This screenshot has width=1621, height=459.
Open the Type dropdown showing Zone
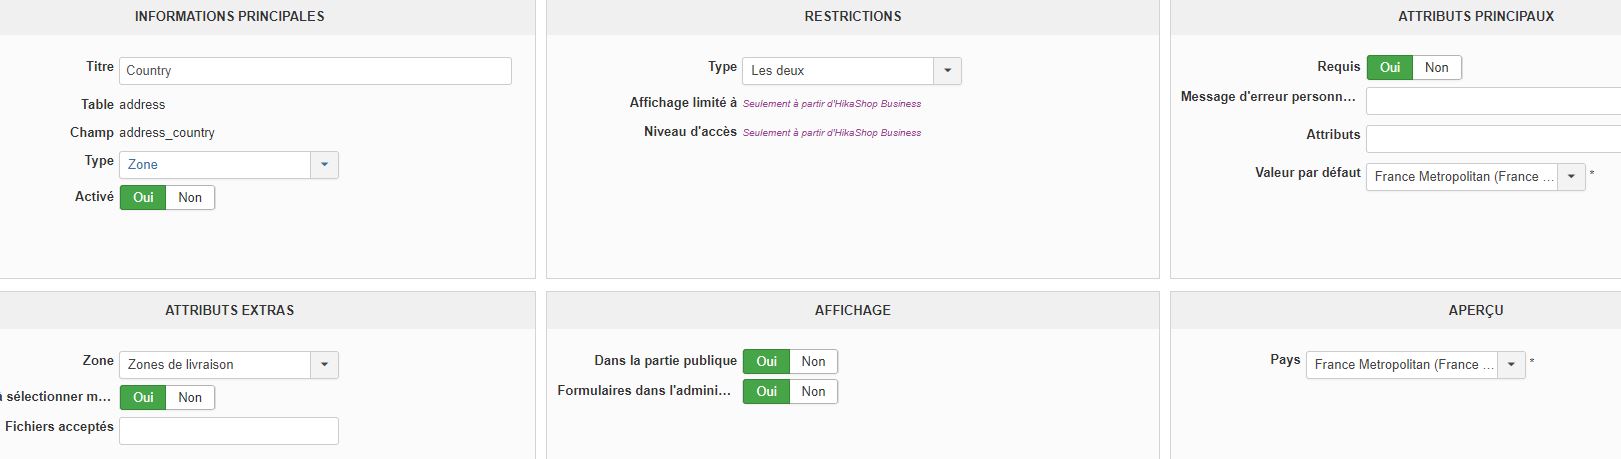[x=229, y=165]
